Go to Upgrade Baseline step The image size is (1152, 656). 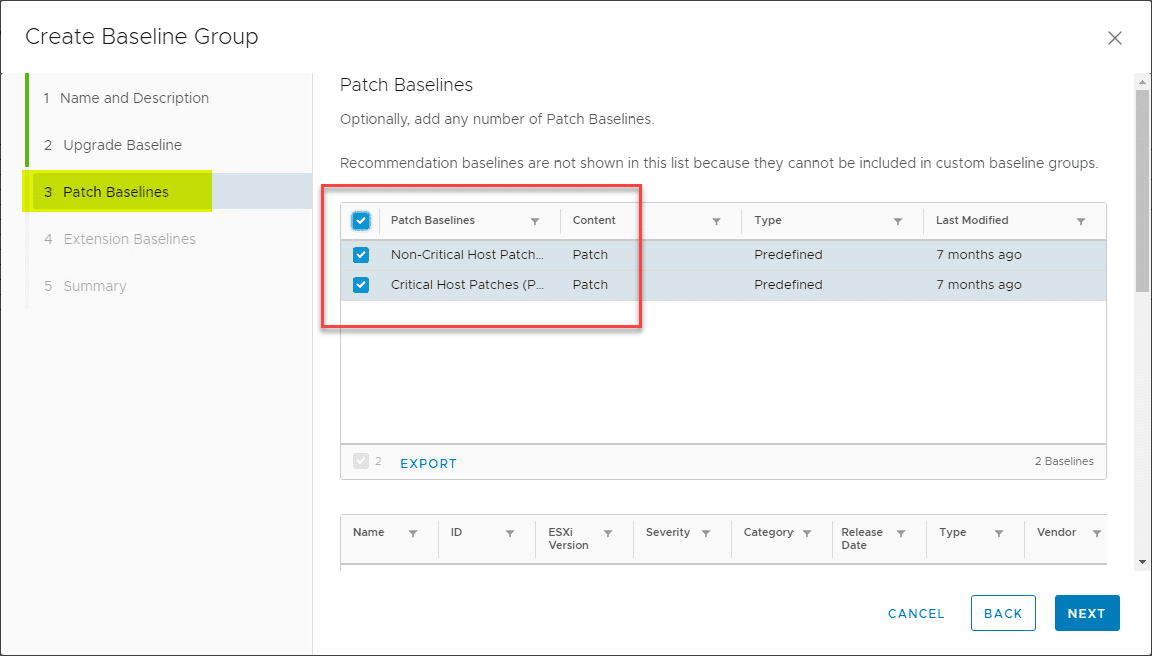coord(122,145)
